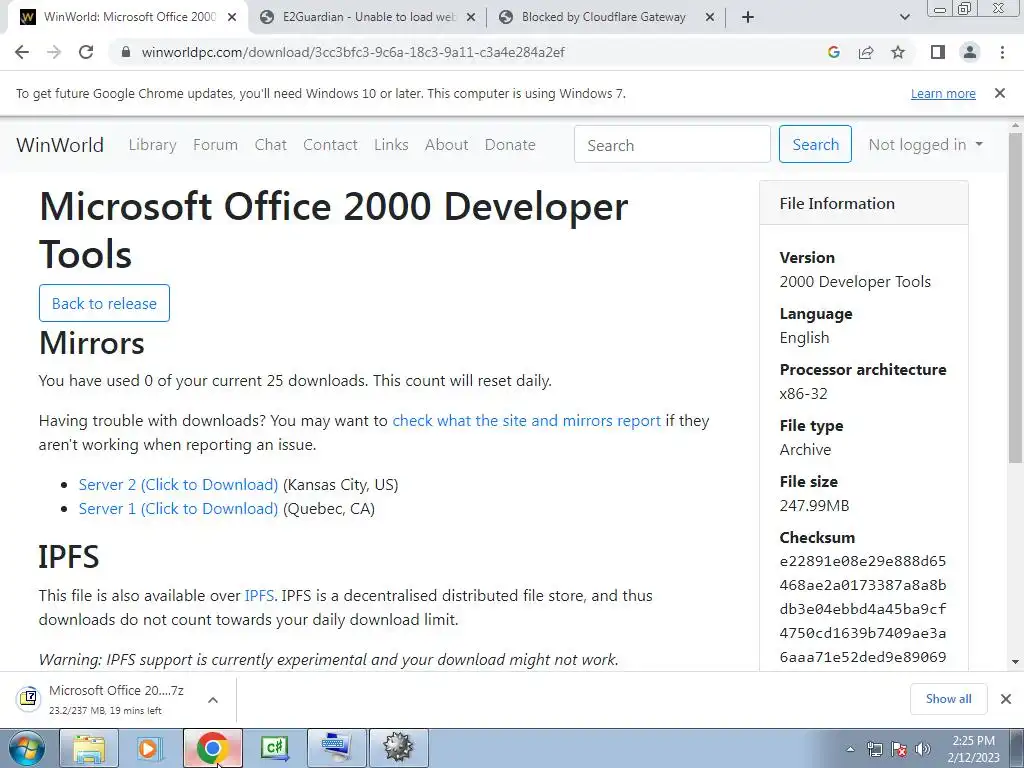The image size is (1024, 768).
Task: Show hidden tray icons arrow
Action: (850, 749)
